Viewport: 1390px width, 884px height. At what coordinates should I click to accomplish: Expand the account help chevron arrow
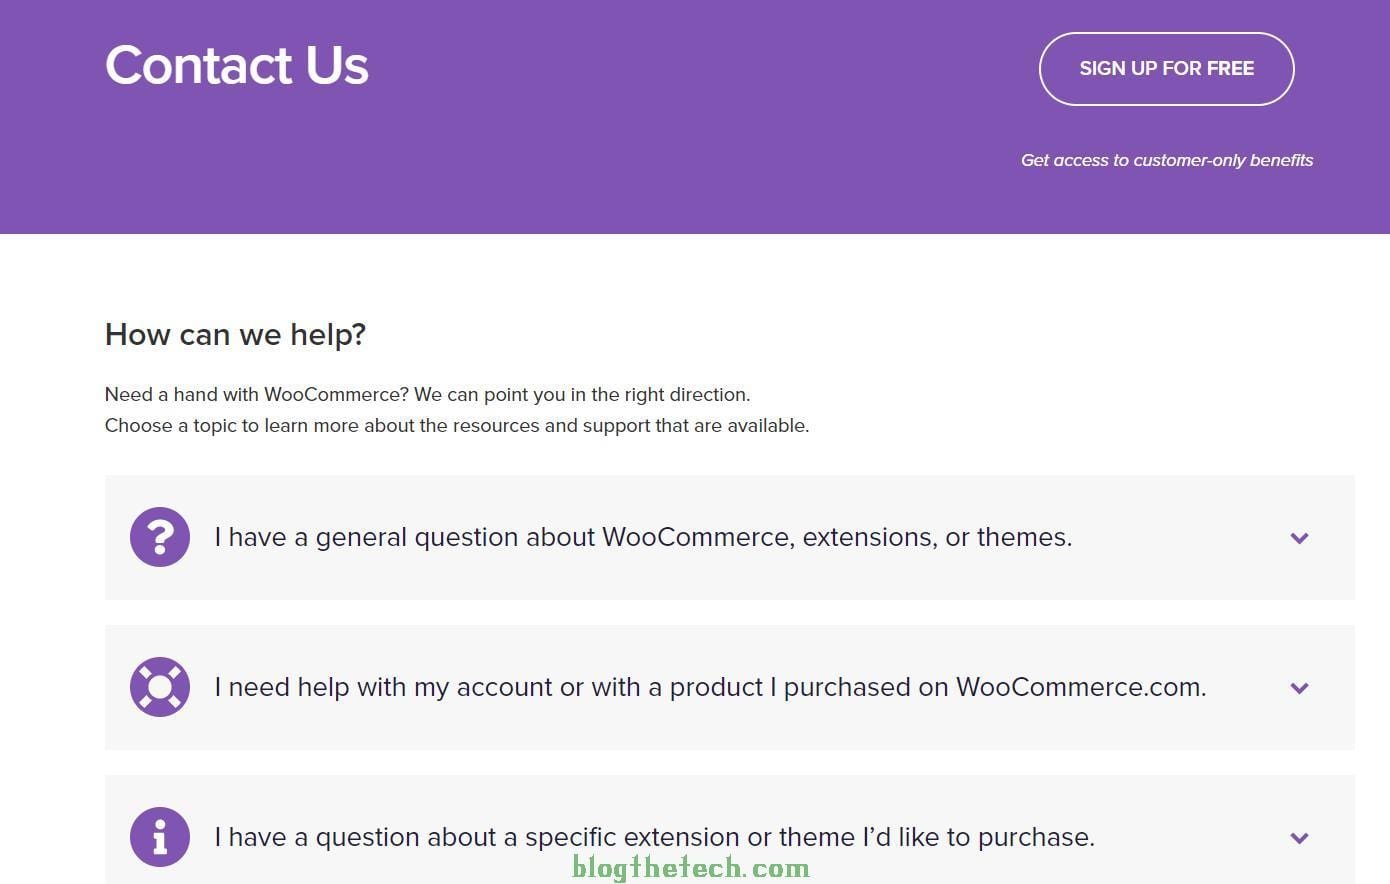tap(1299, 688)
